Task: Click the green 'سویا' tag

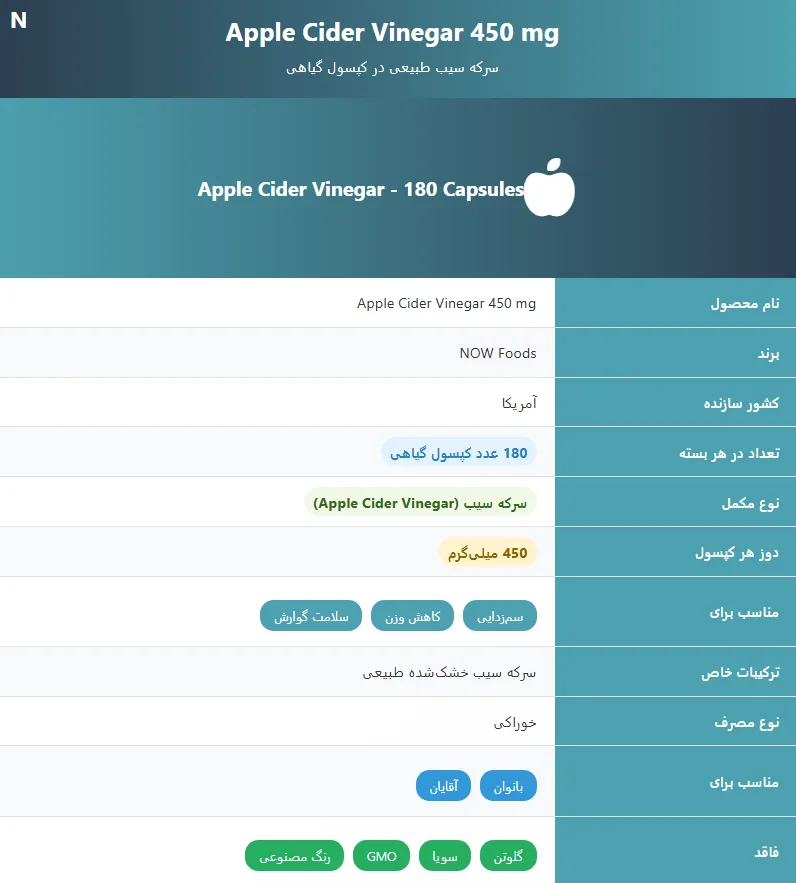Action: coord(445,856)
